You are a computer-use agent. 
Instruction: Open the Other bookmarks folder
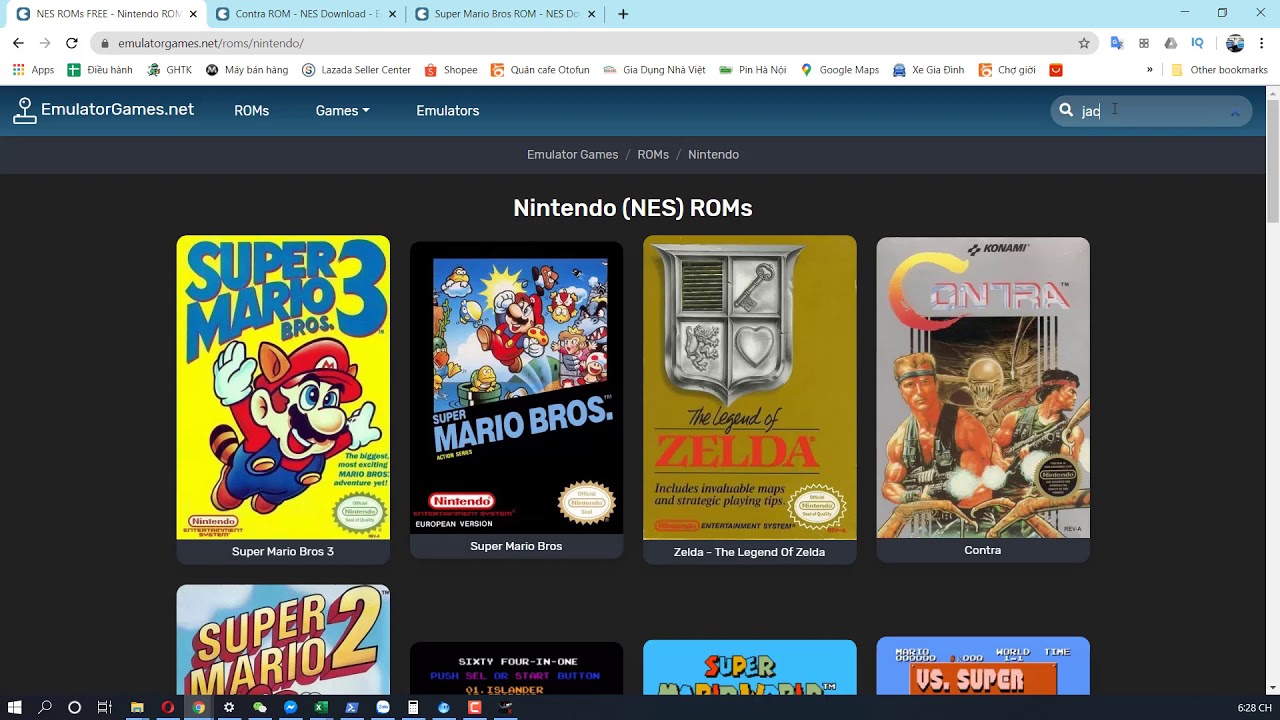click(1219, 70)
